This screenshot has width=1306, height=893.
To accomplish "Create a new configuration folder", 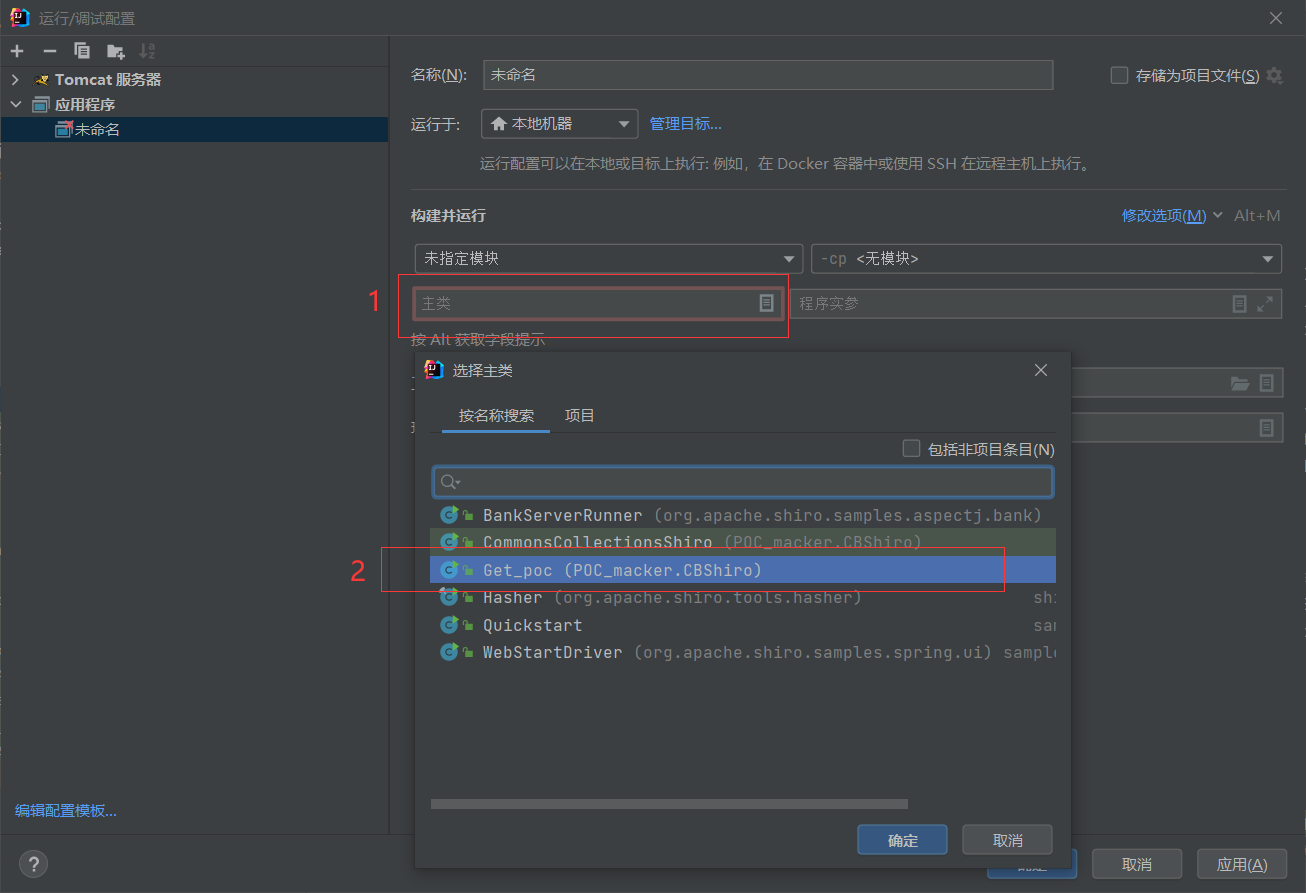I will [x=116, y=51].
